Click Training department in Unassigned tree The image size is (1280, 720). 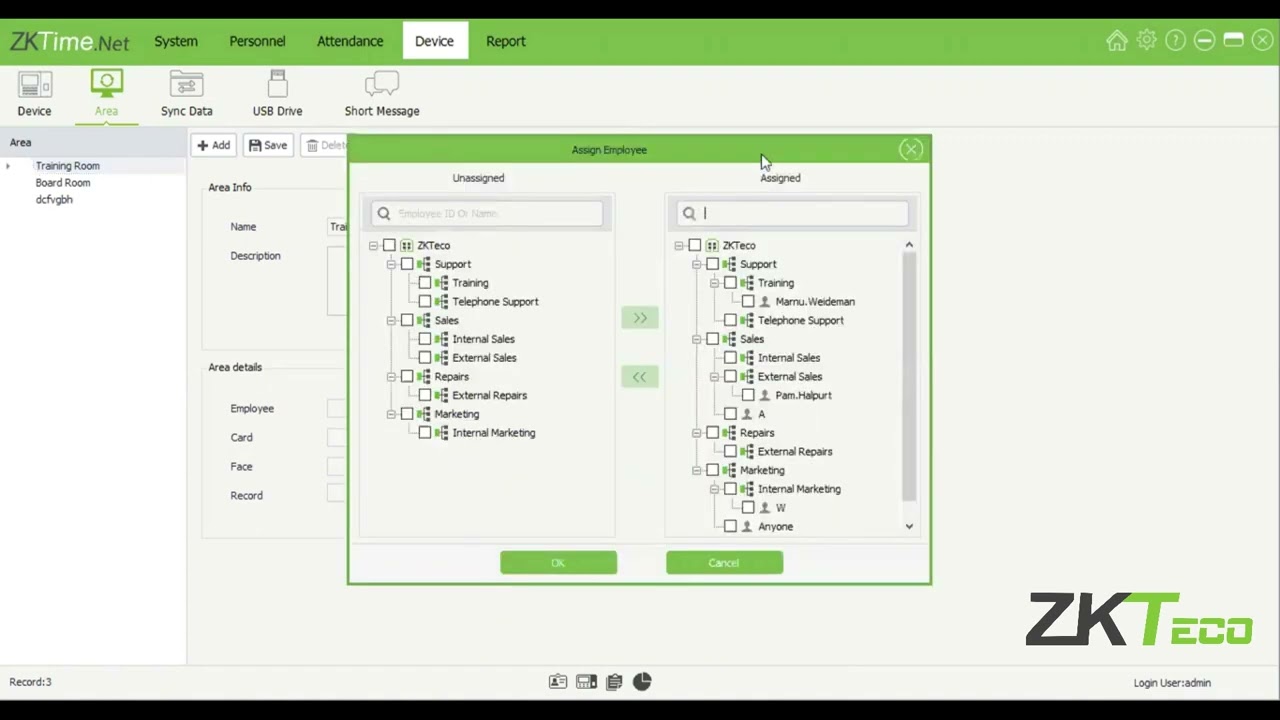point(470,283)
